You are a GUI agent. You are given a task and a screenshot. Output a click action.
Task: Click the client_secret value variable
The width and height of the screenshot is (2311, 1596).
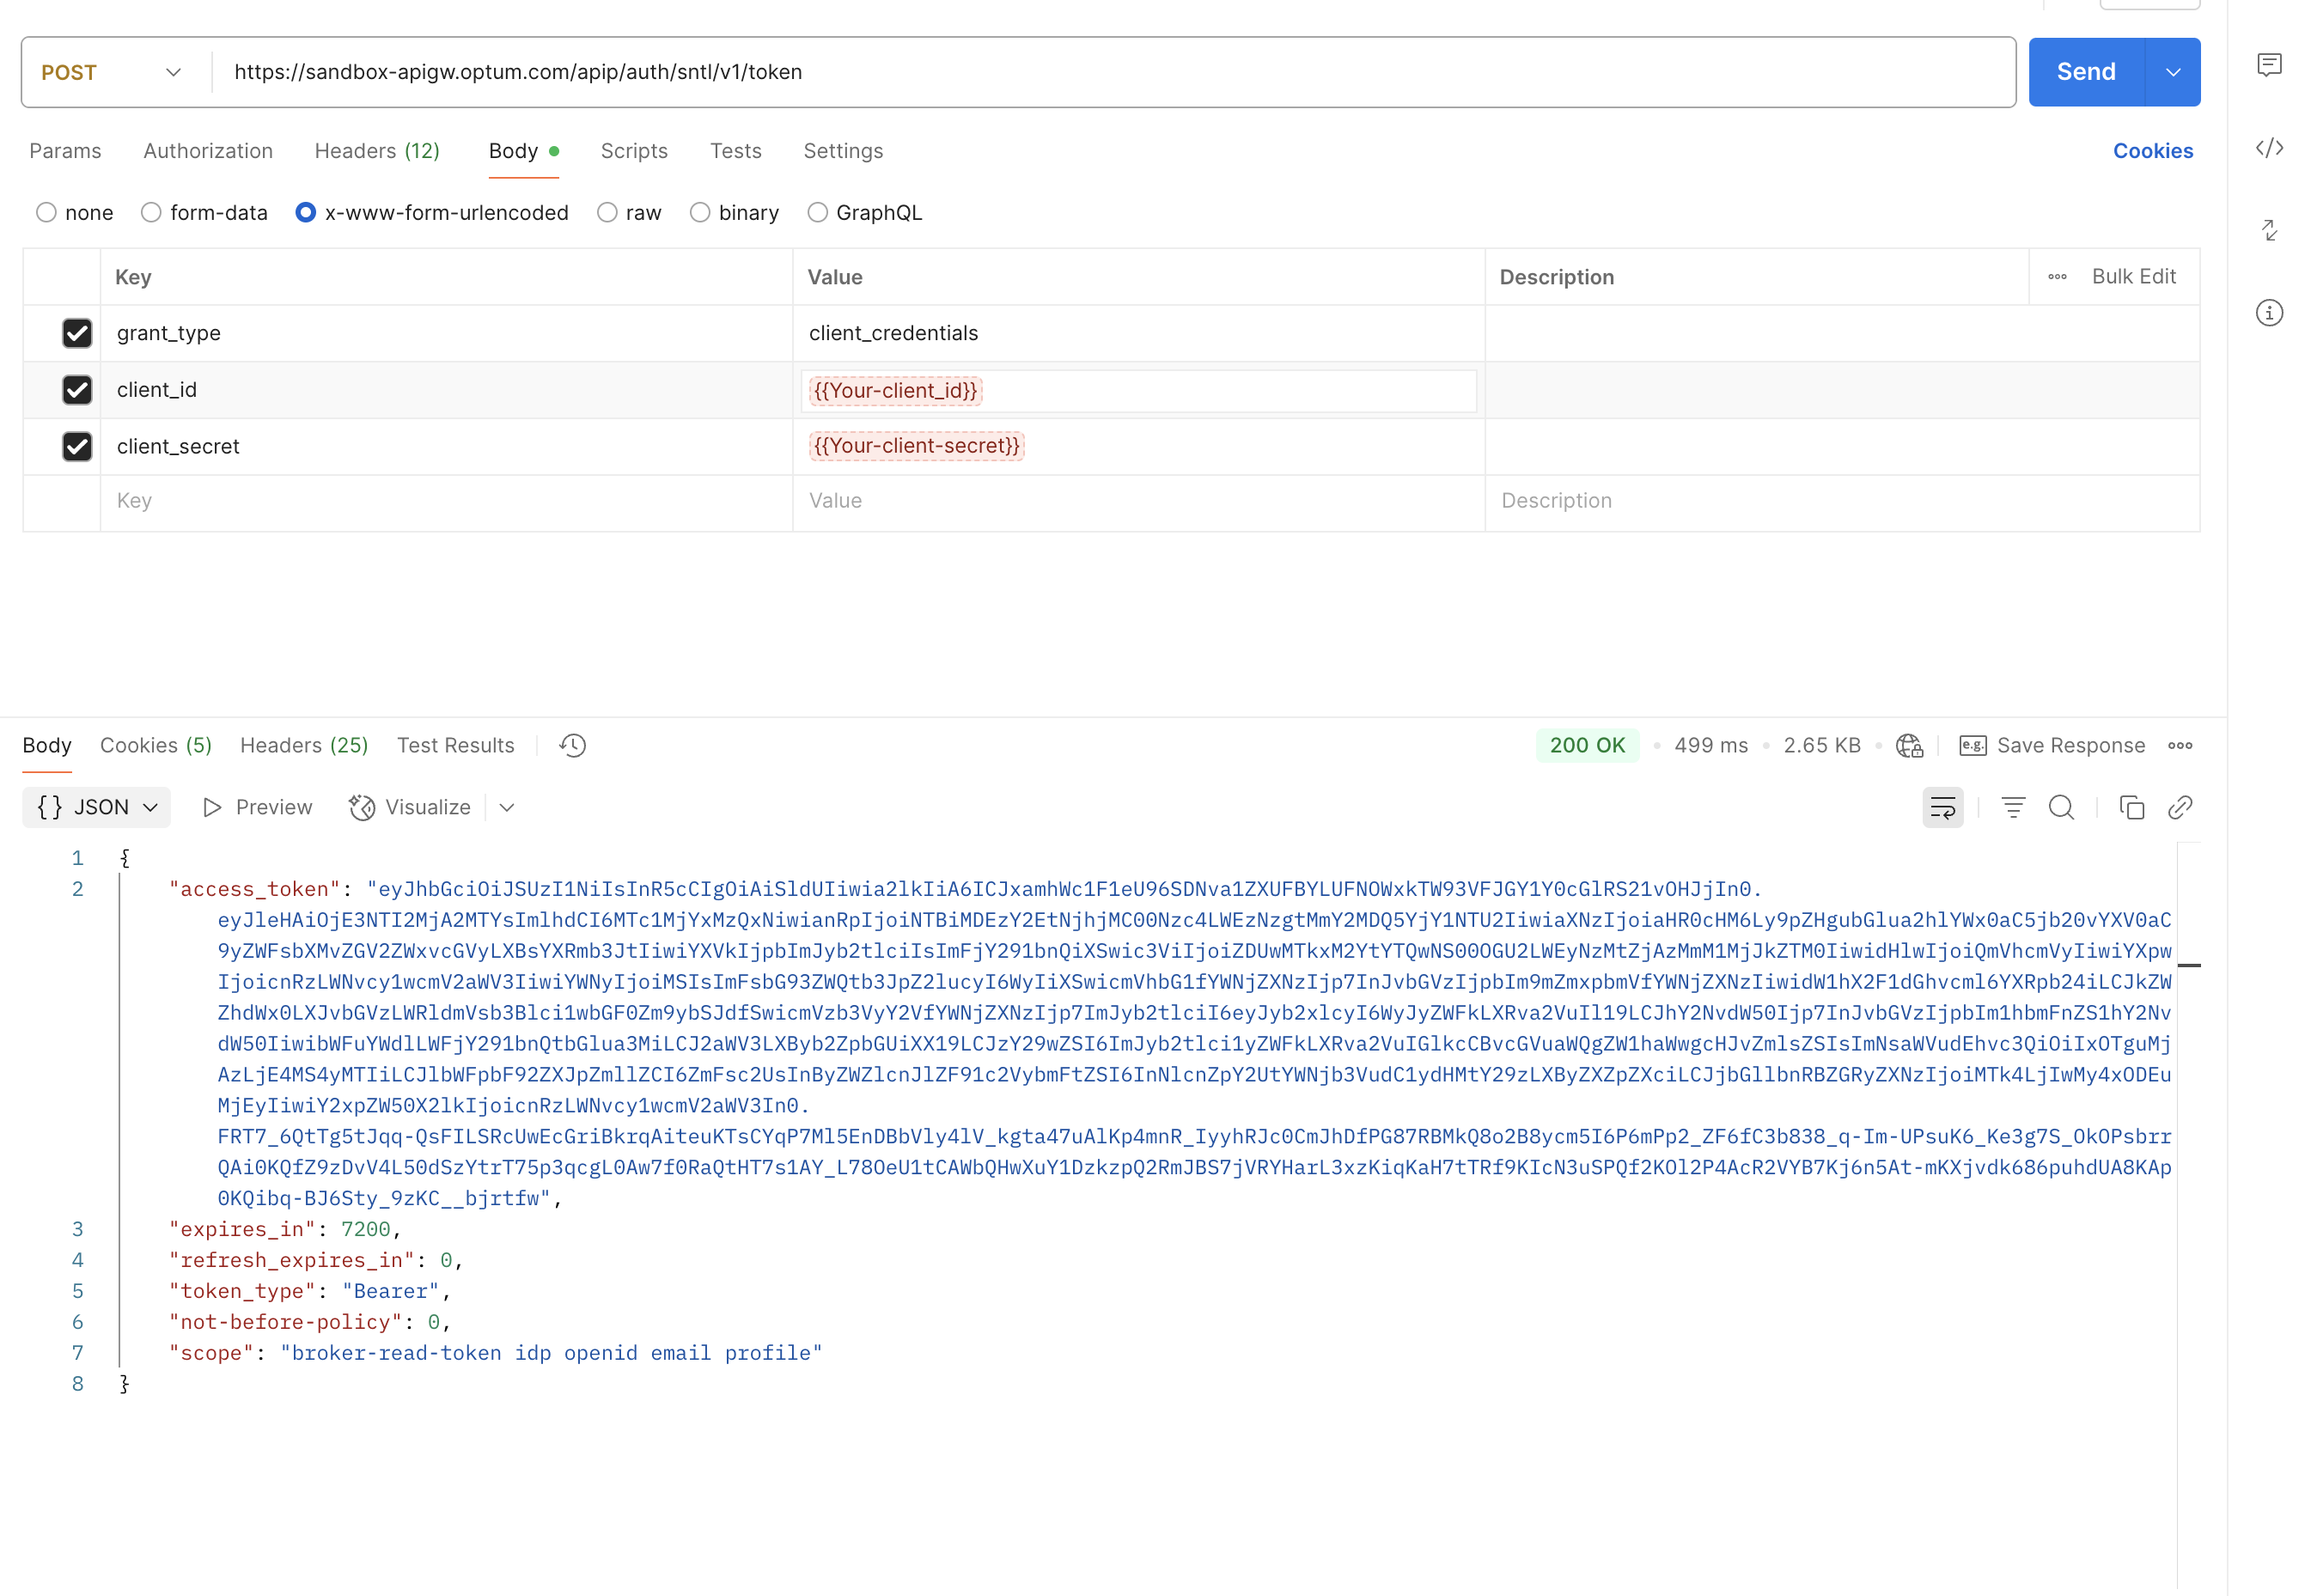coord(916,446)
